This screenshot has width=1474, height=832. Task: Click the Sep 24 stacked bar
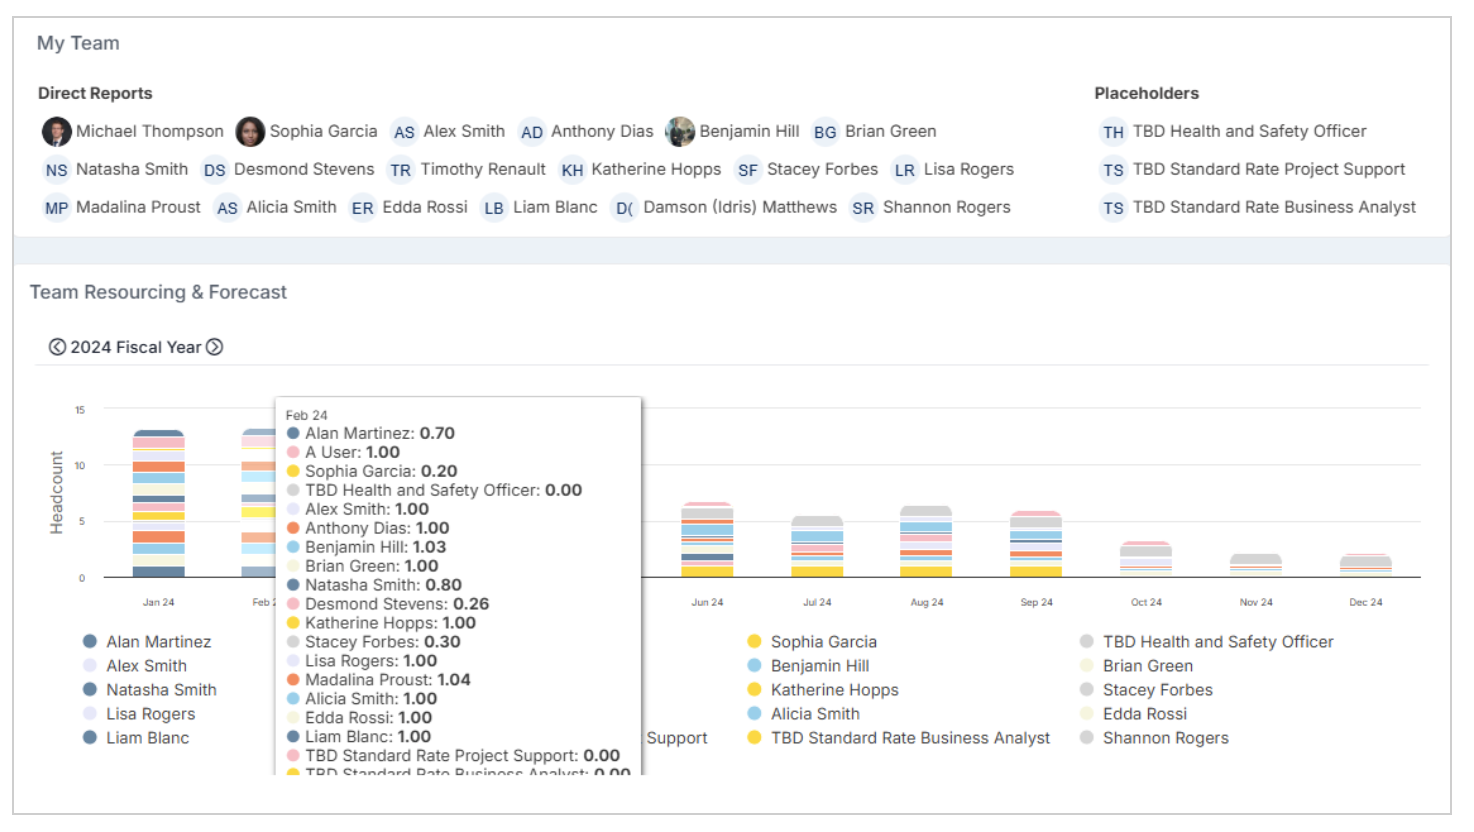[1036, 544]
